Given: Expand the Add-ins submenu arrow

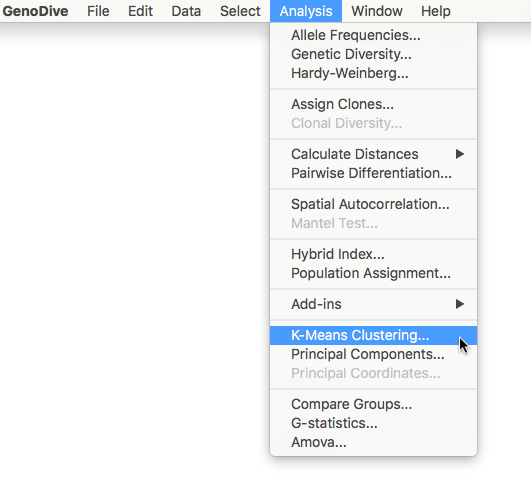Looking at the screenshot, I should click(x=460, y=304).
